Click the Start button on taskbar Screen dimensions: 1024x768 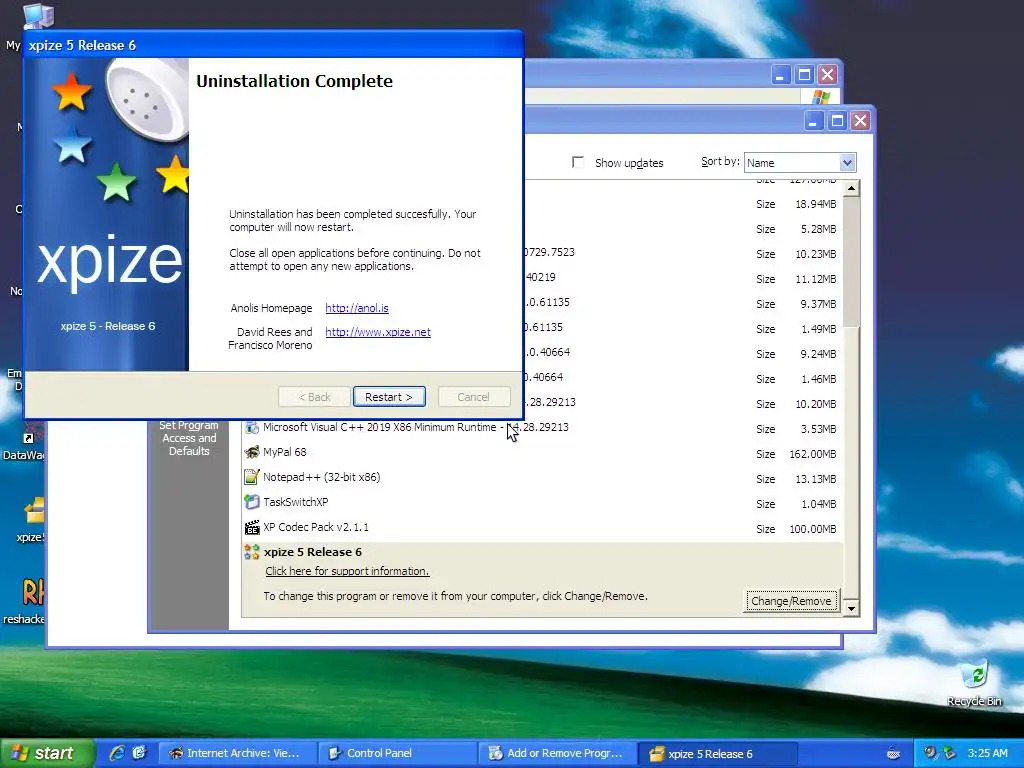[46, 754]
